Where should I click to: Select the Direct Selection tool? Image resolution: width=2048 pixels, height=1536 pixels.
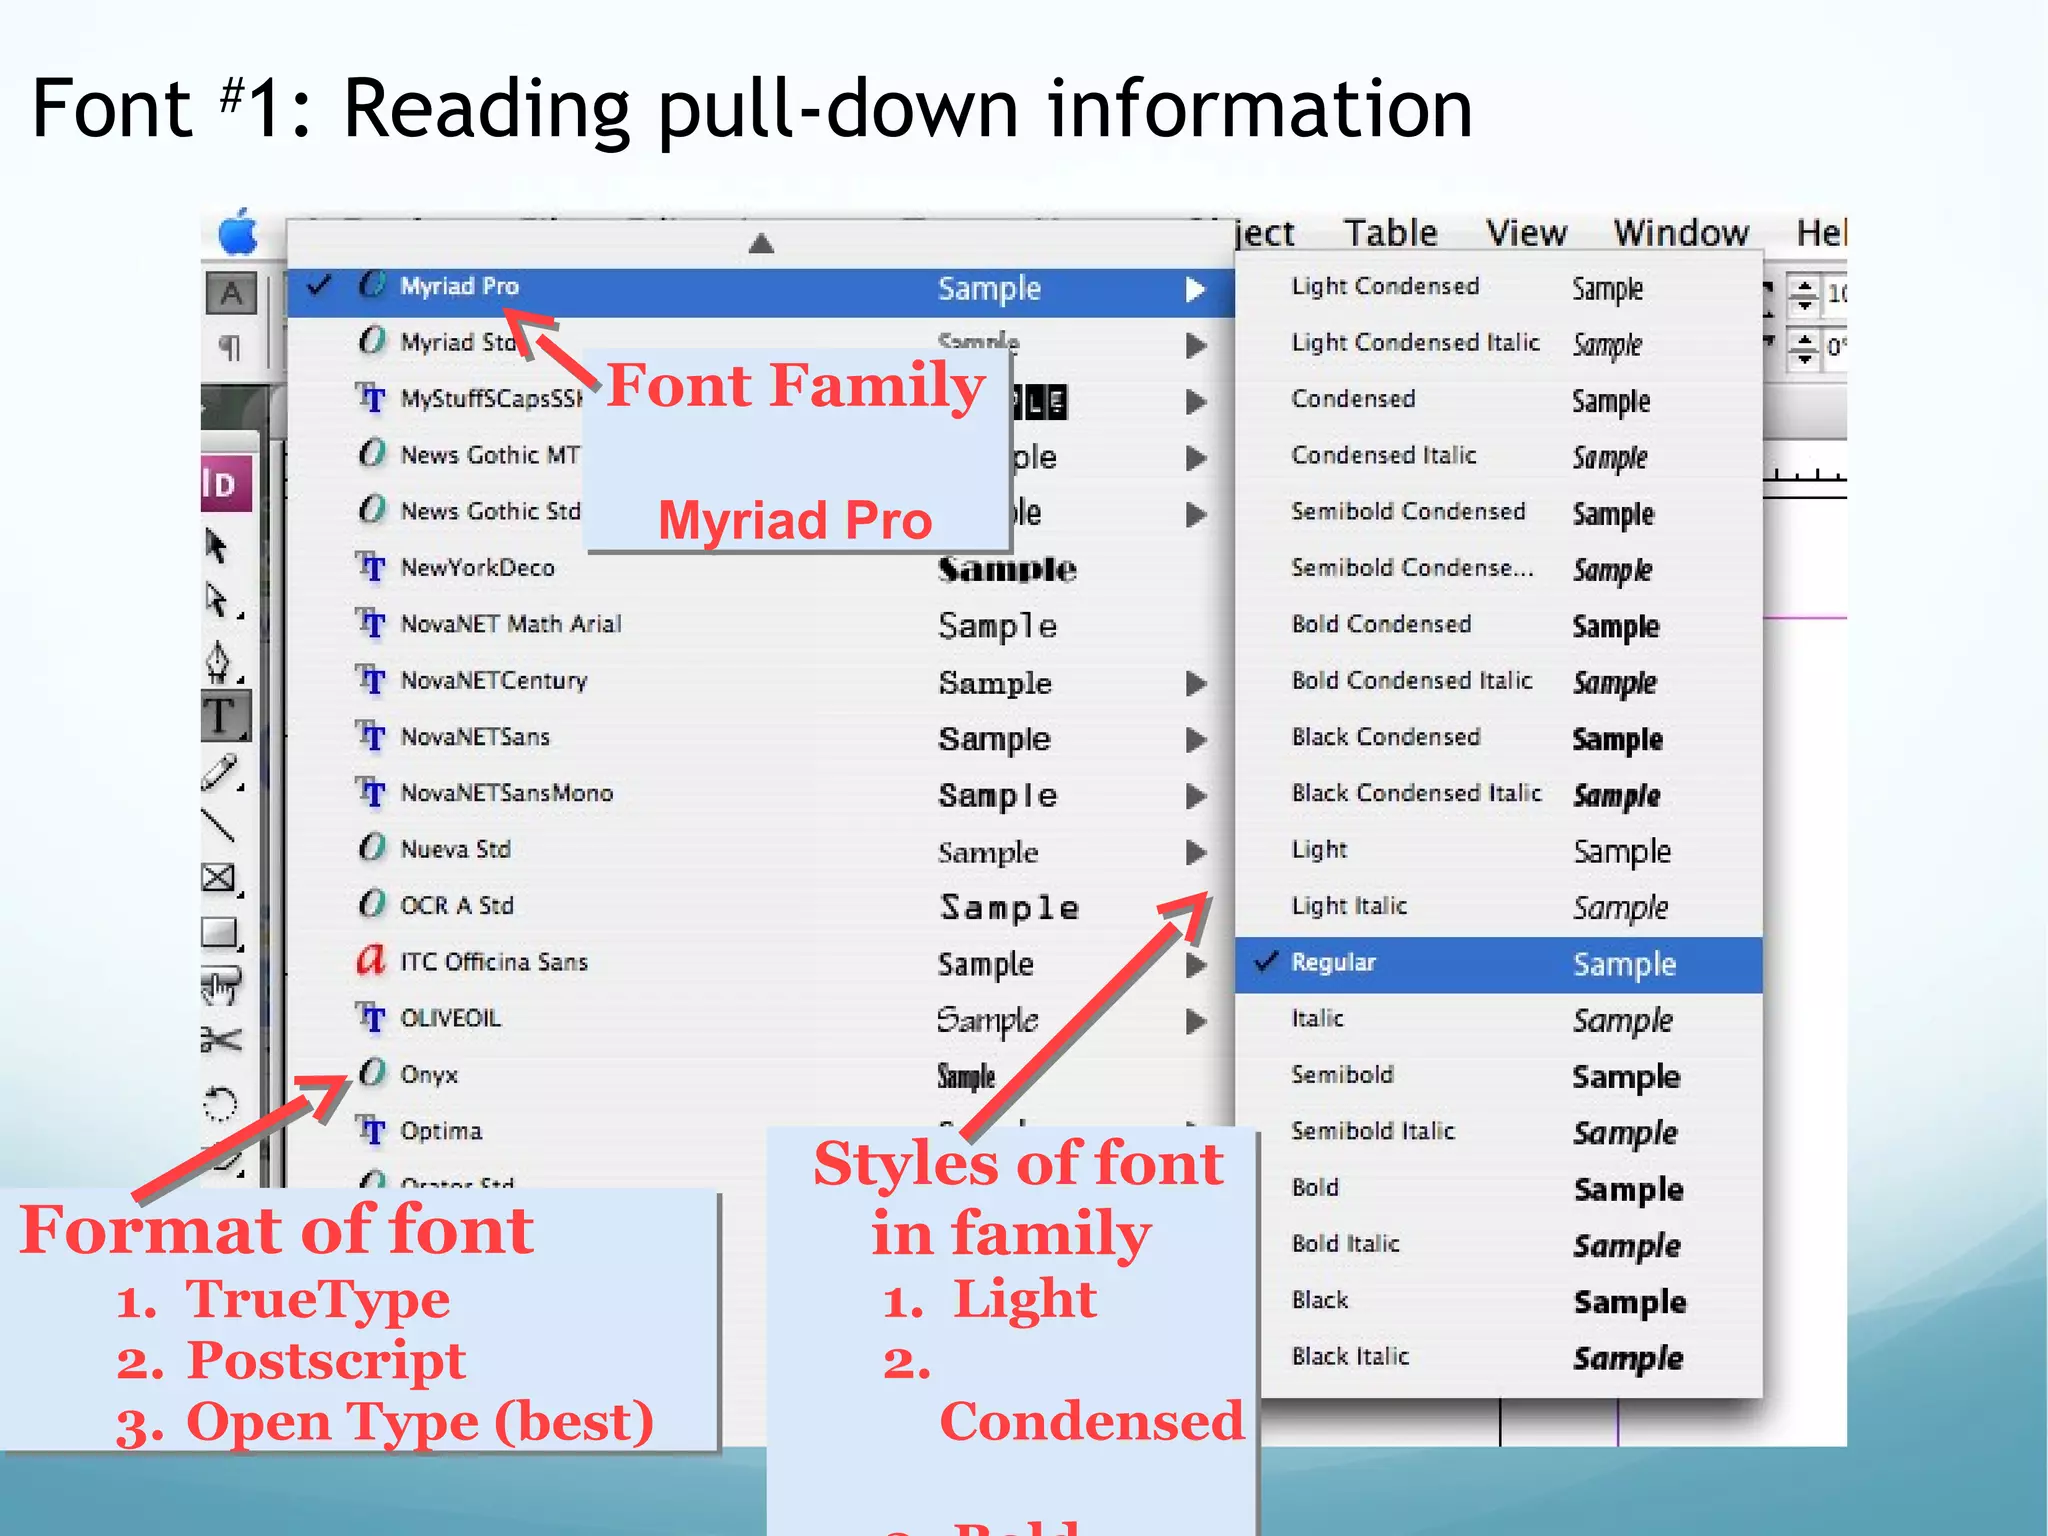click(219, 601)
